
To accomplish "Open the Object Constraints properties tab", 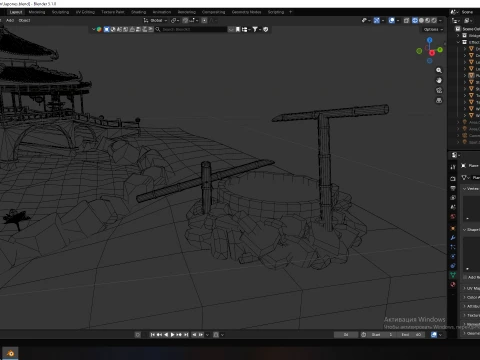I will 453,266.
